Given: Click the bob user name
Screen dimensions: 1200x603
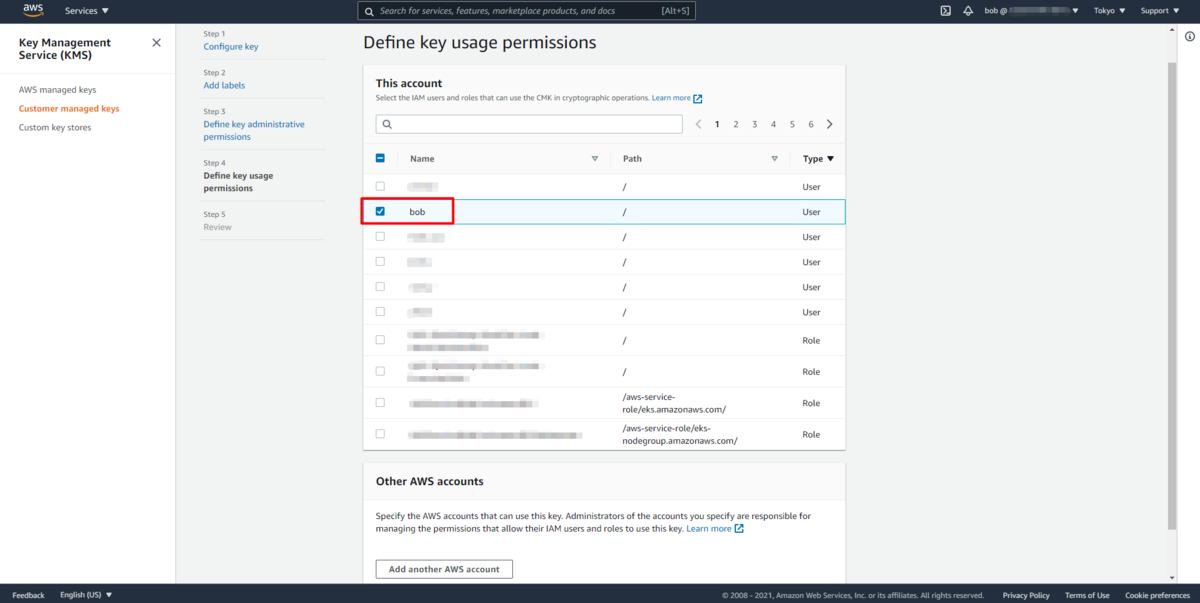Looking at the screenshot, I should click(x=417, y=212).
